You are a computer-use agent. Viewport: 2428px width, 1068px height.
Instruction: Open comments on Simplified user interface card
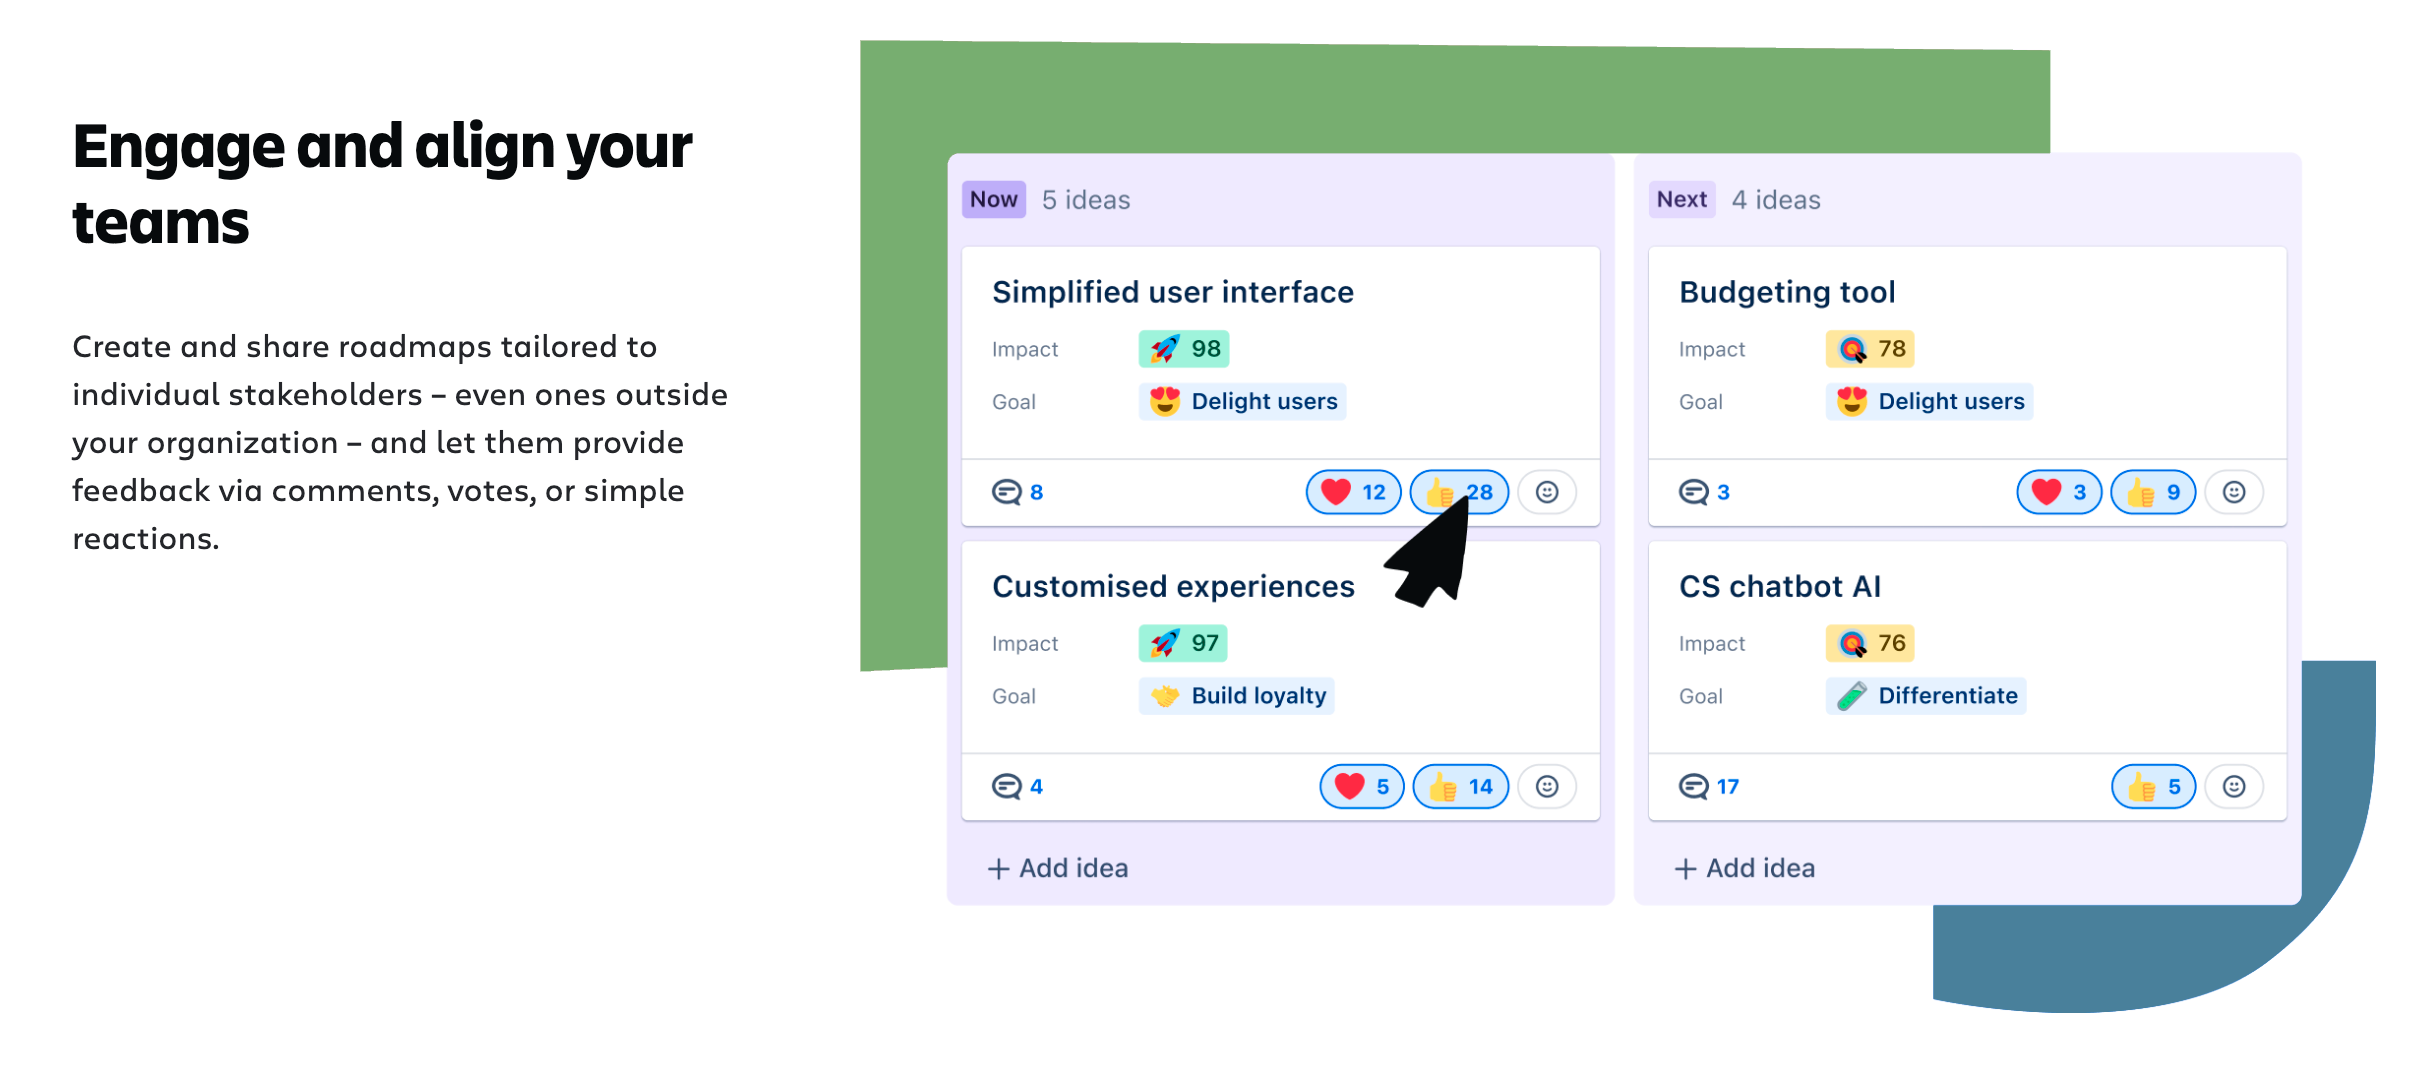tap(1017, 492)
